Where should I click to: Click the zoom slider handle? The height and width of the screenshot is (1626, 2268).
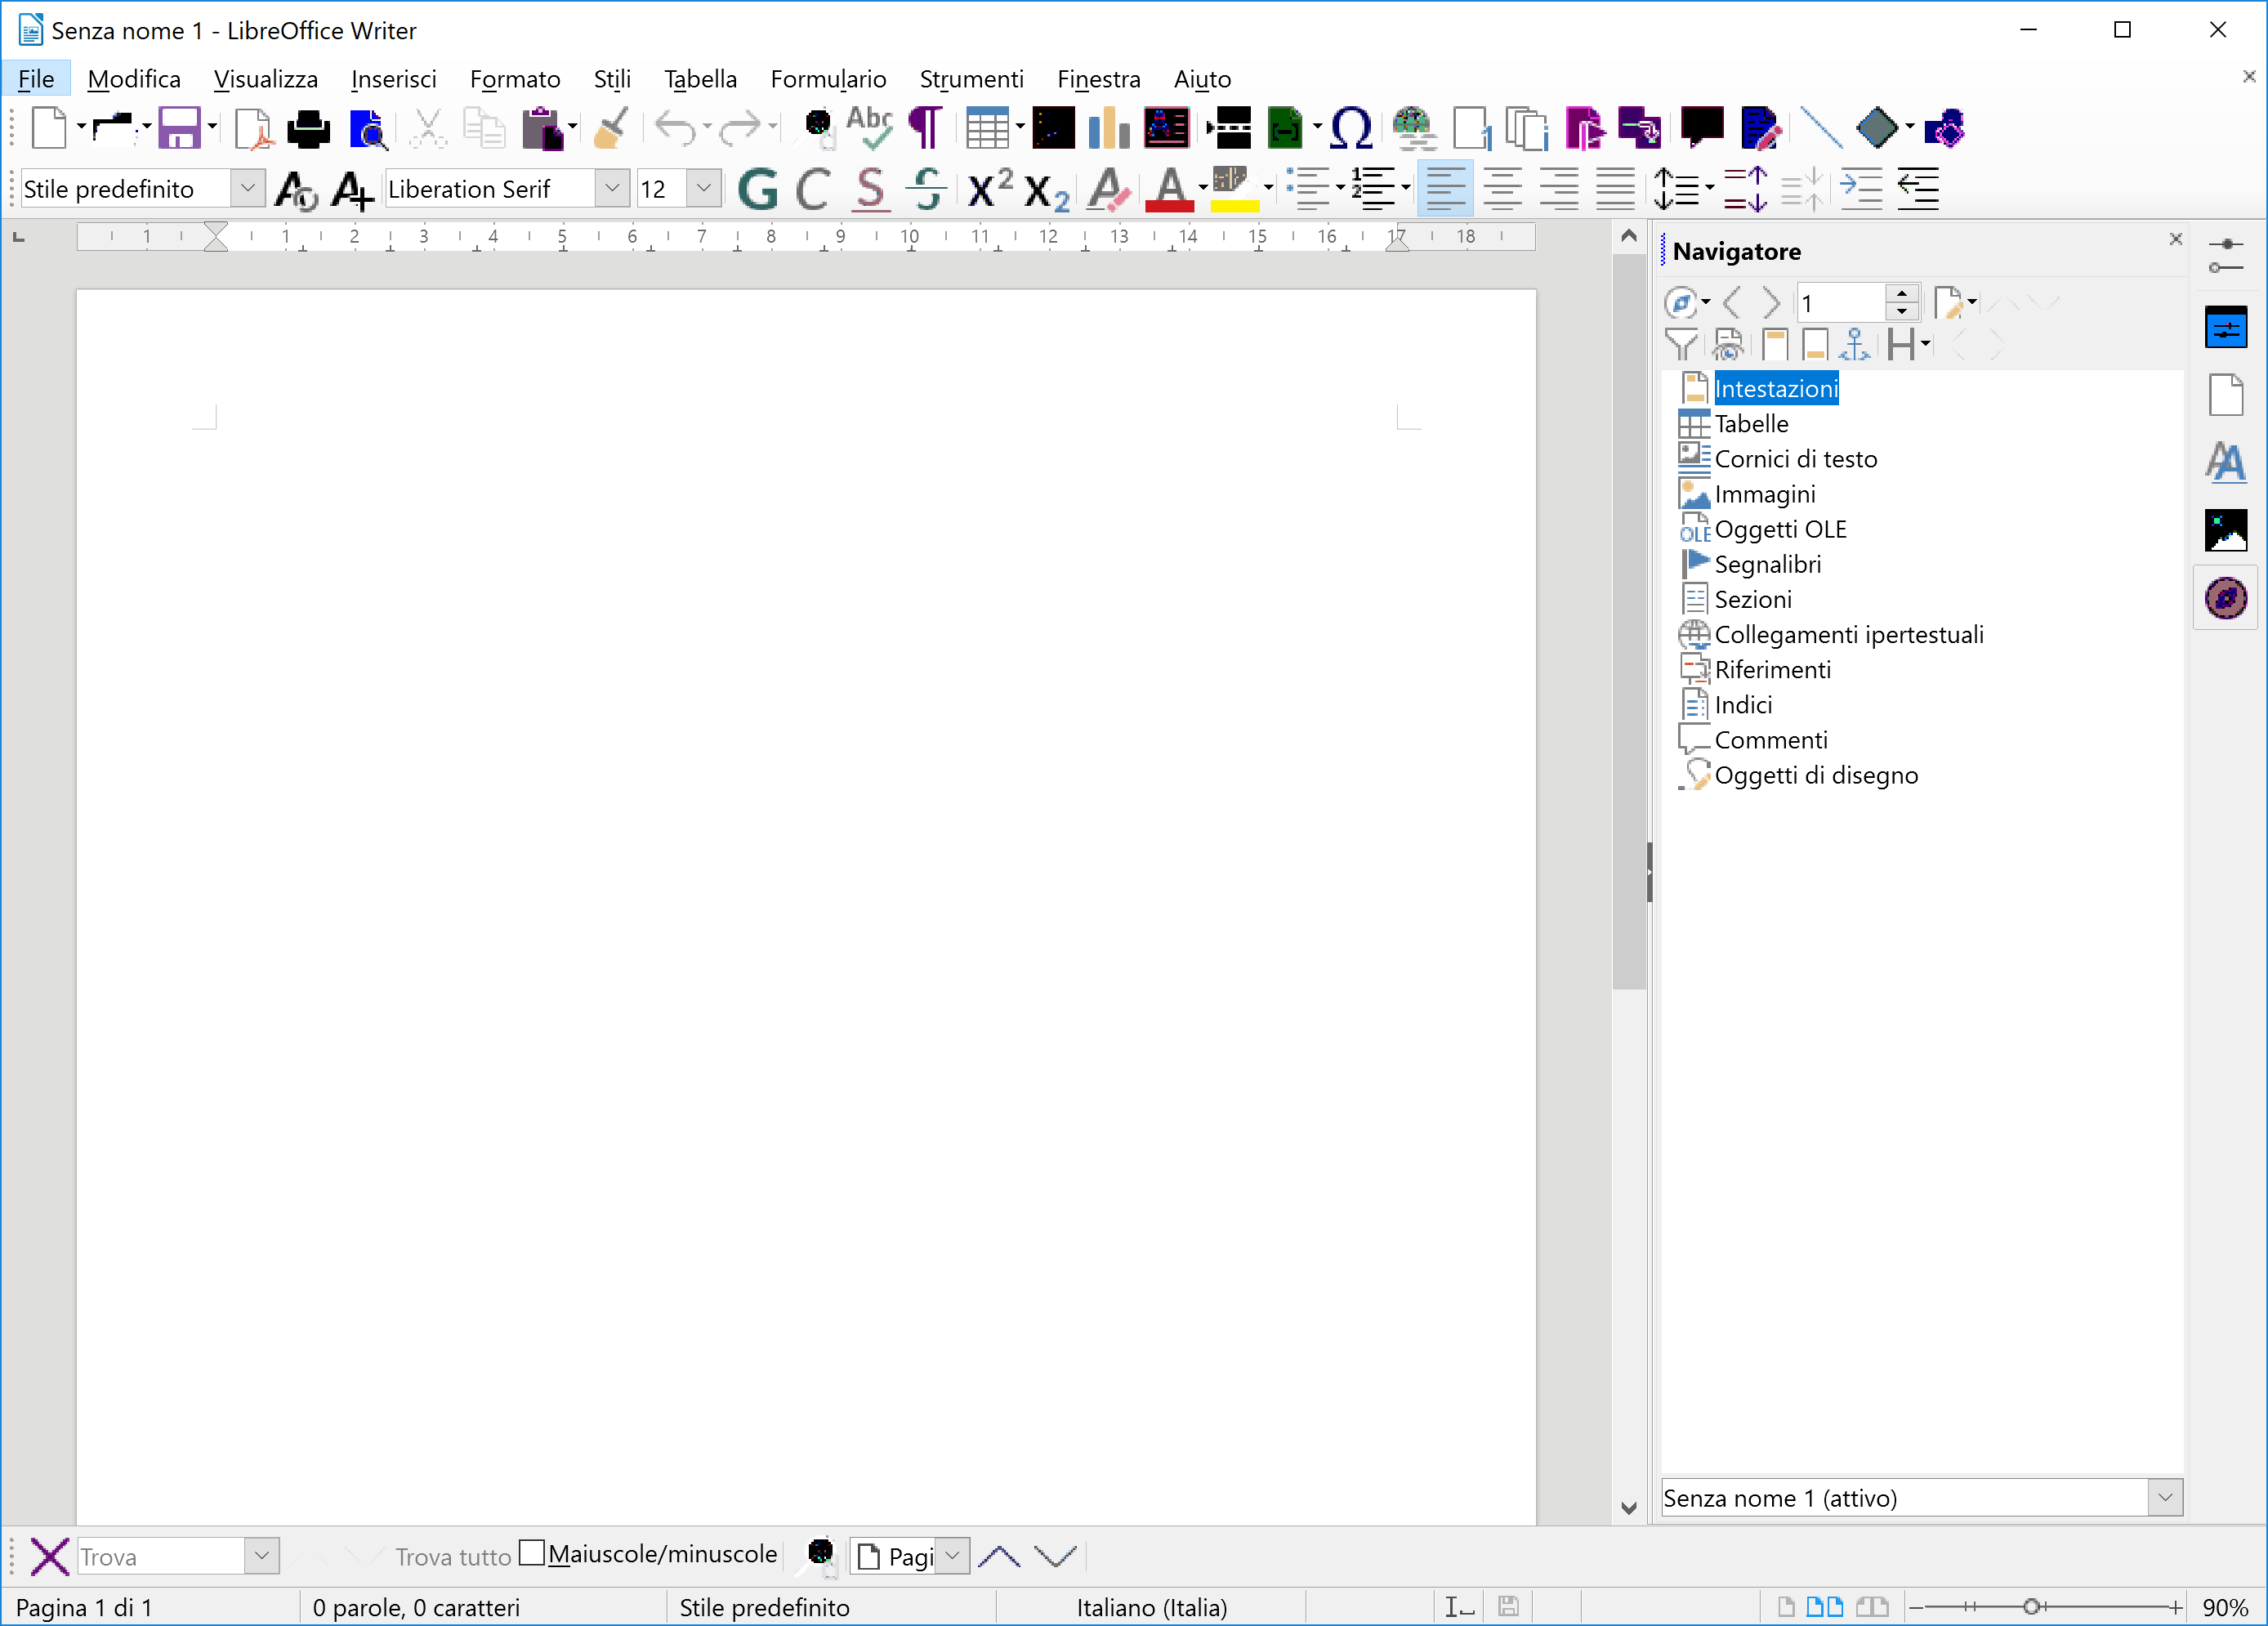tap(2031, 1607)
